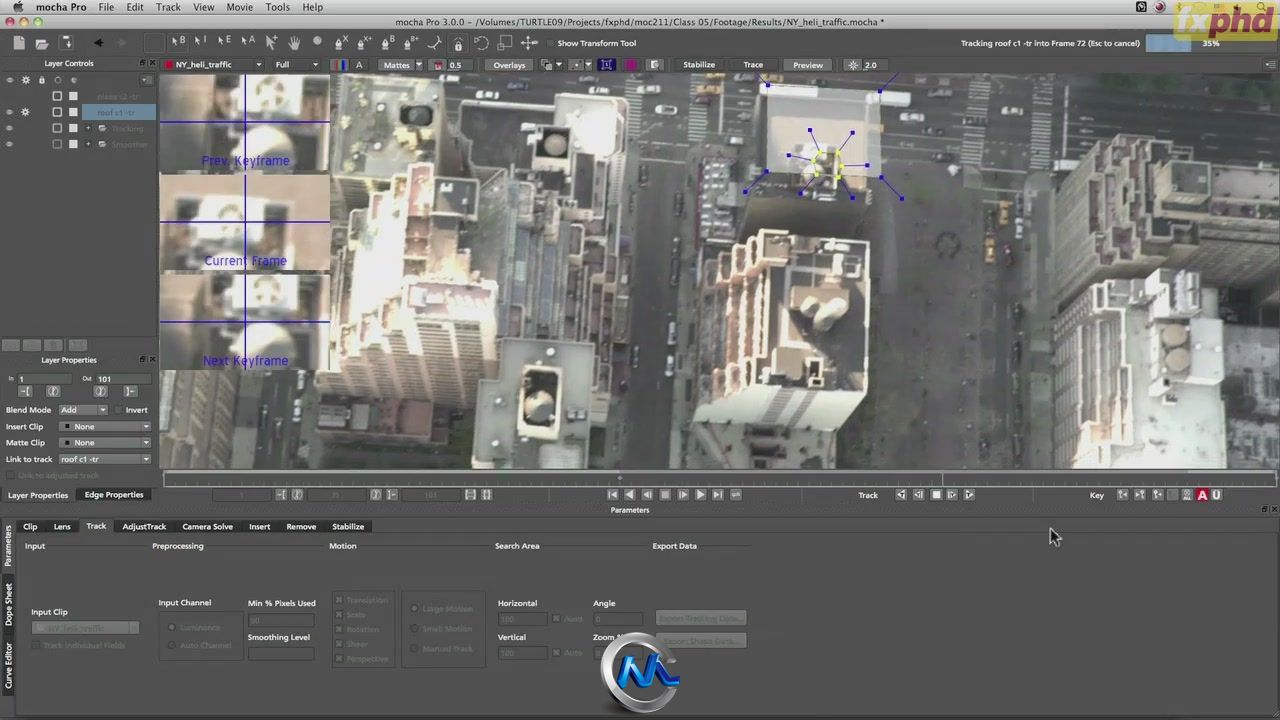This screenshot has width=1280, height=720.
Task: Open the Mattes options dropdown arrow
Action: click(421, 65)
